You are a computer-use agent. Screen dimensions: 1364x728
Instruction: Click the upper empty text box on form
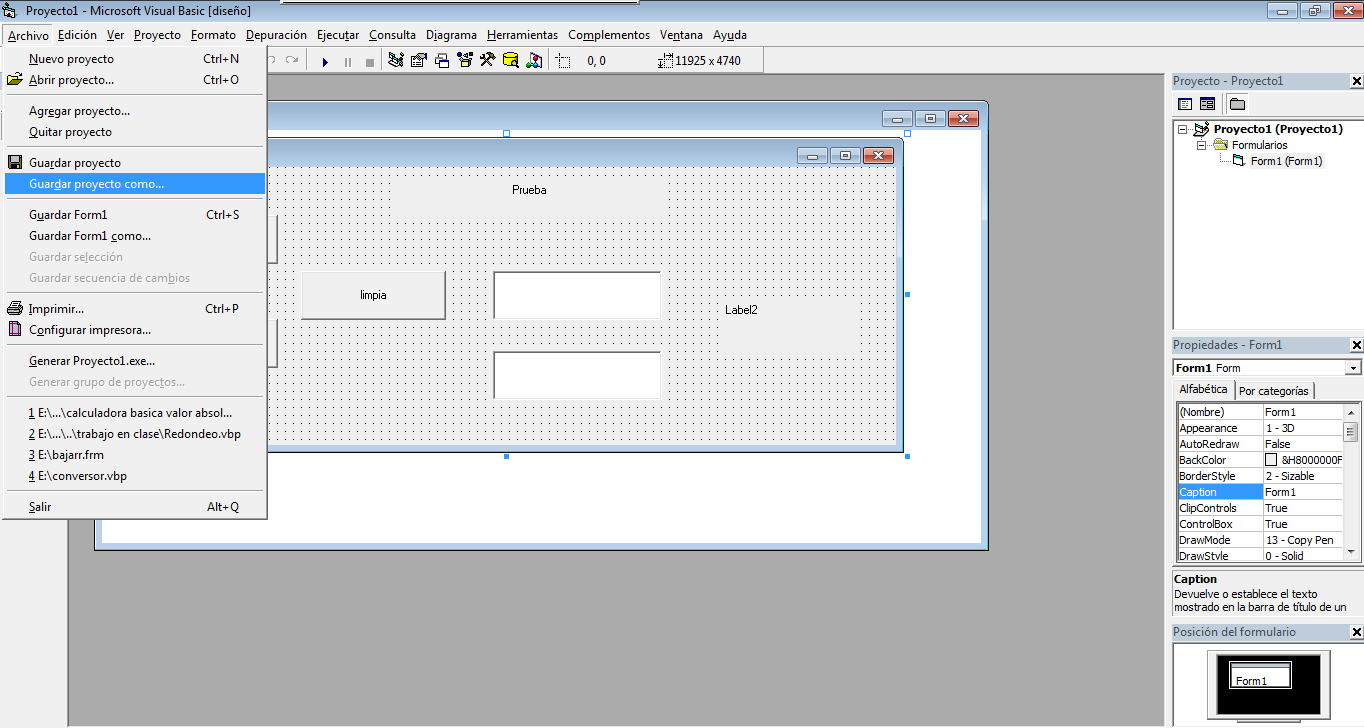pos(577,295)
